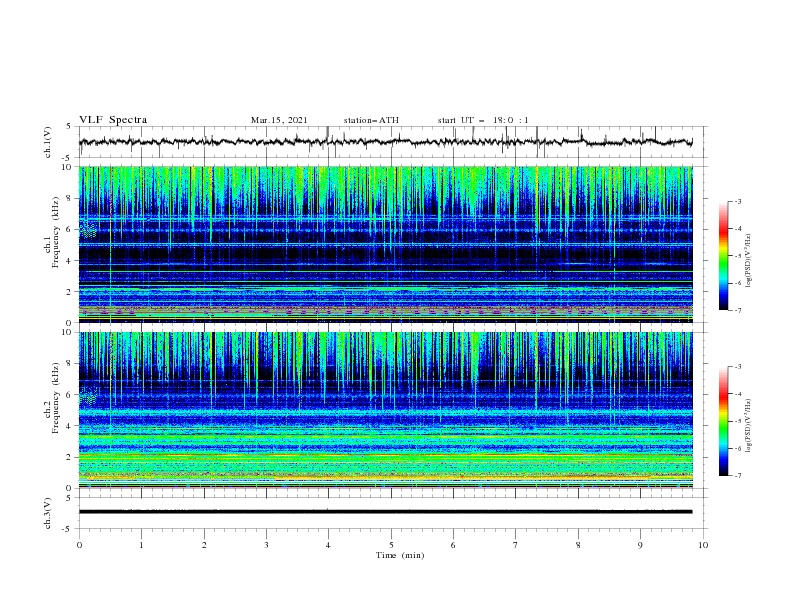Screen dimensions: 792x612
Task: Click the "-7" tick on ch.2 color bar
Action: [x=737, y=476]
